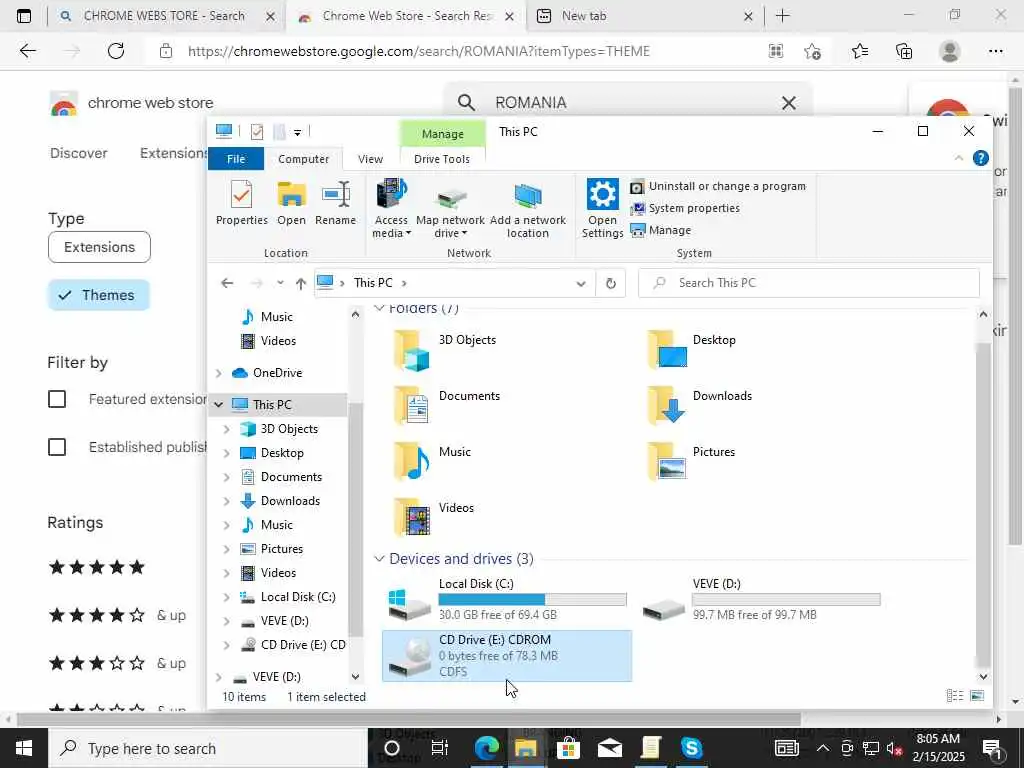Expand 3D Objects in navigation tree
Image resolution: width=1024 pixels, height=768 pixels.
point(227,429)
